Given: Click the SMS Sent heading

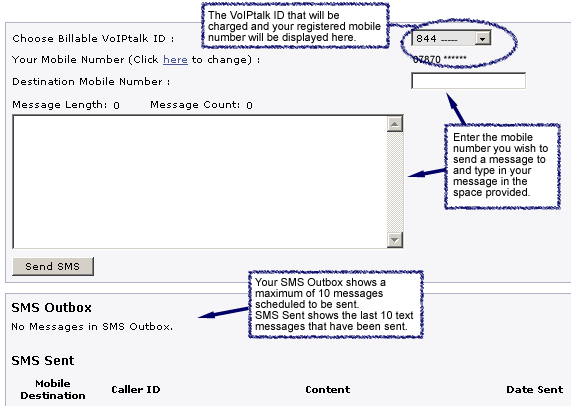Looking at the screenshot, I should [x=43, y=360].
